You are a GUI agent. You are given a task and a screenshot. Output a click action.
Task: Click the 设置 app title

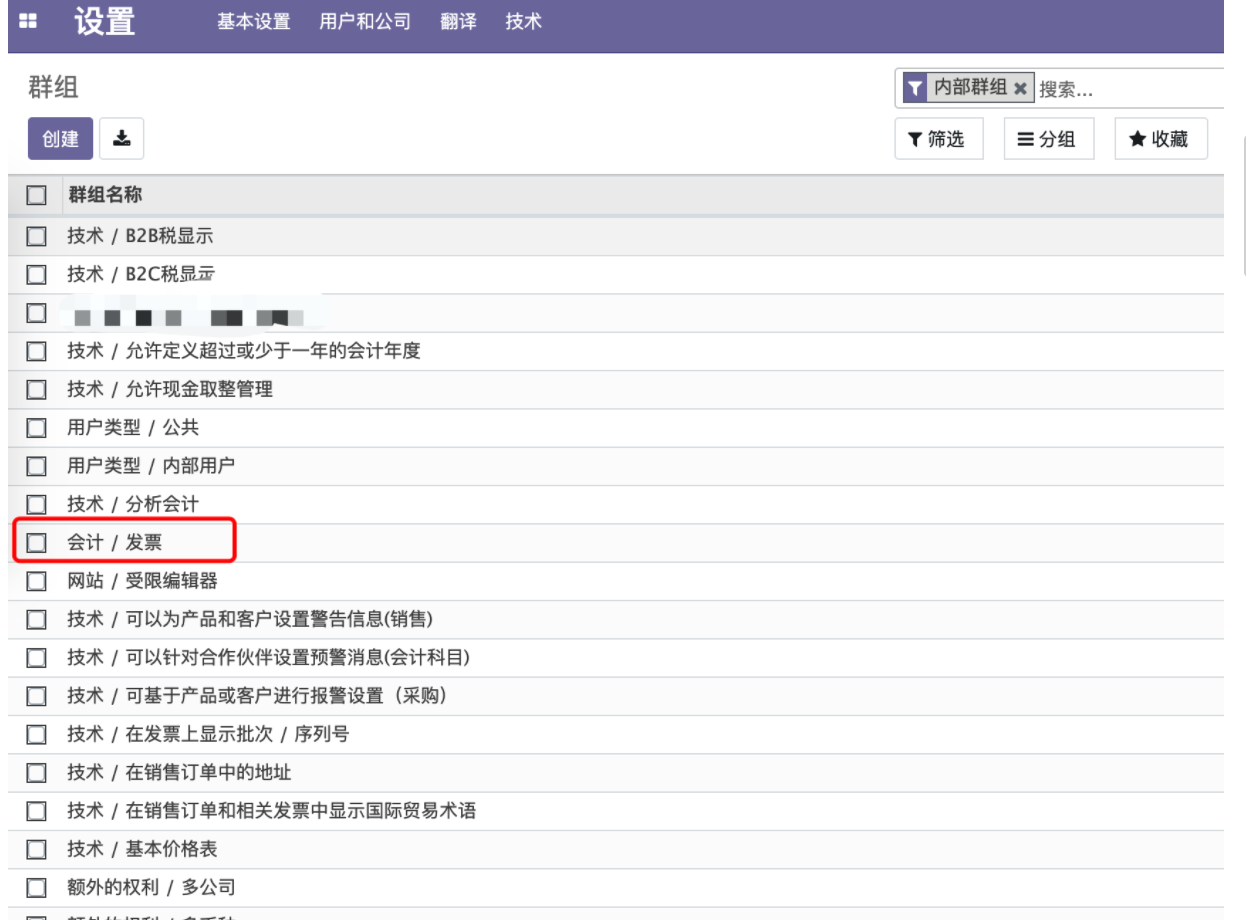[105, 21]
